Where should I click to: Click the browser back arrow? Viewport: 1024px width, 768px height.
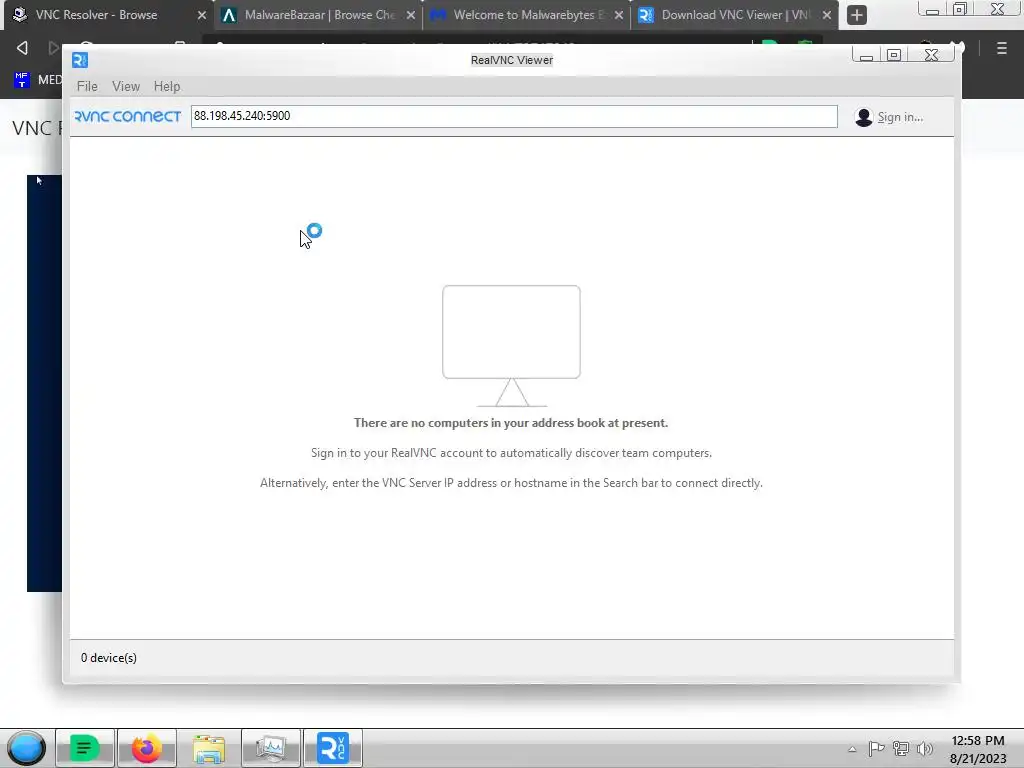(22, 48)
